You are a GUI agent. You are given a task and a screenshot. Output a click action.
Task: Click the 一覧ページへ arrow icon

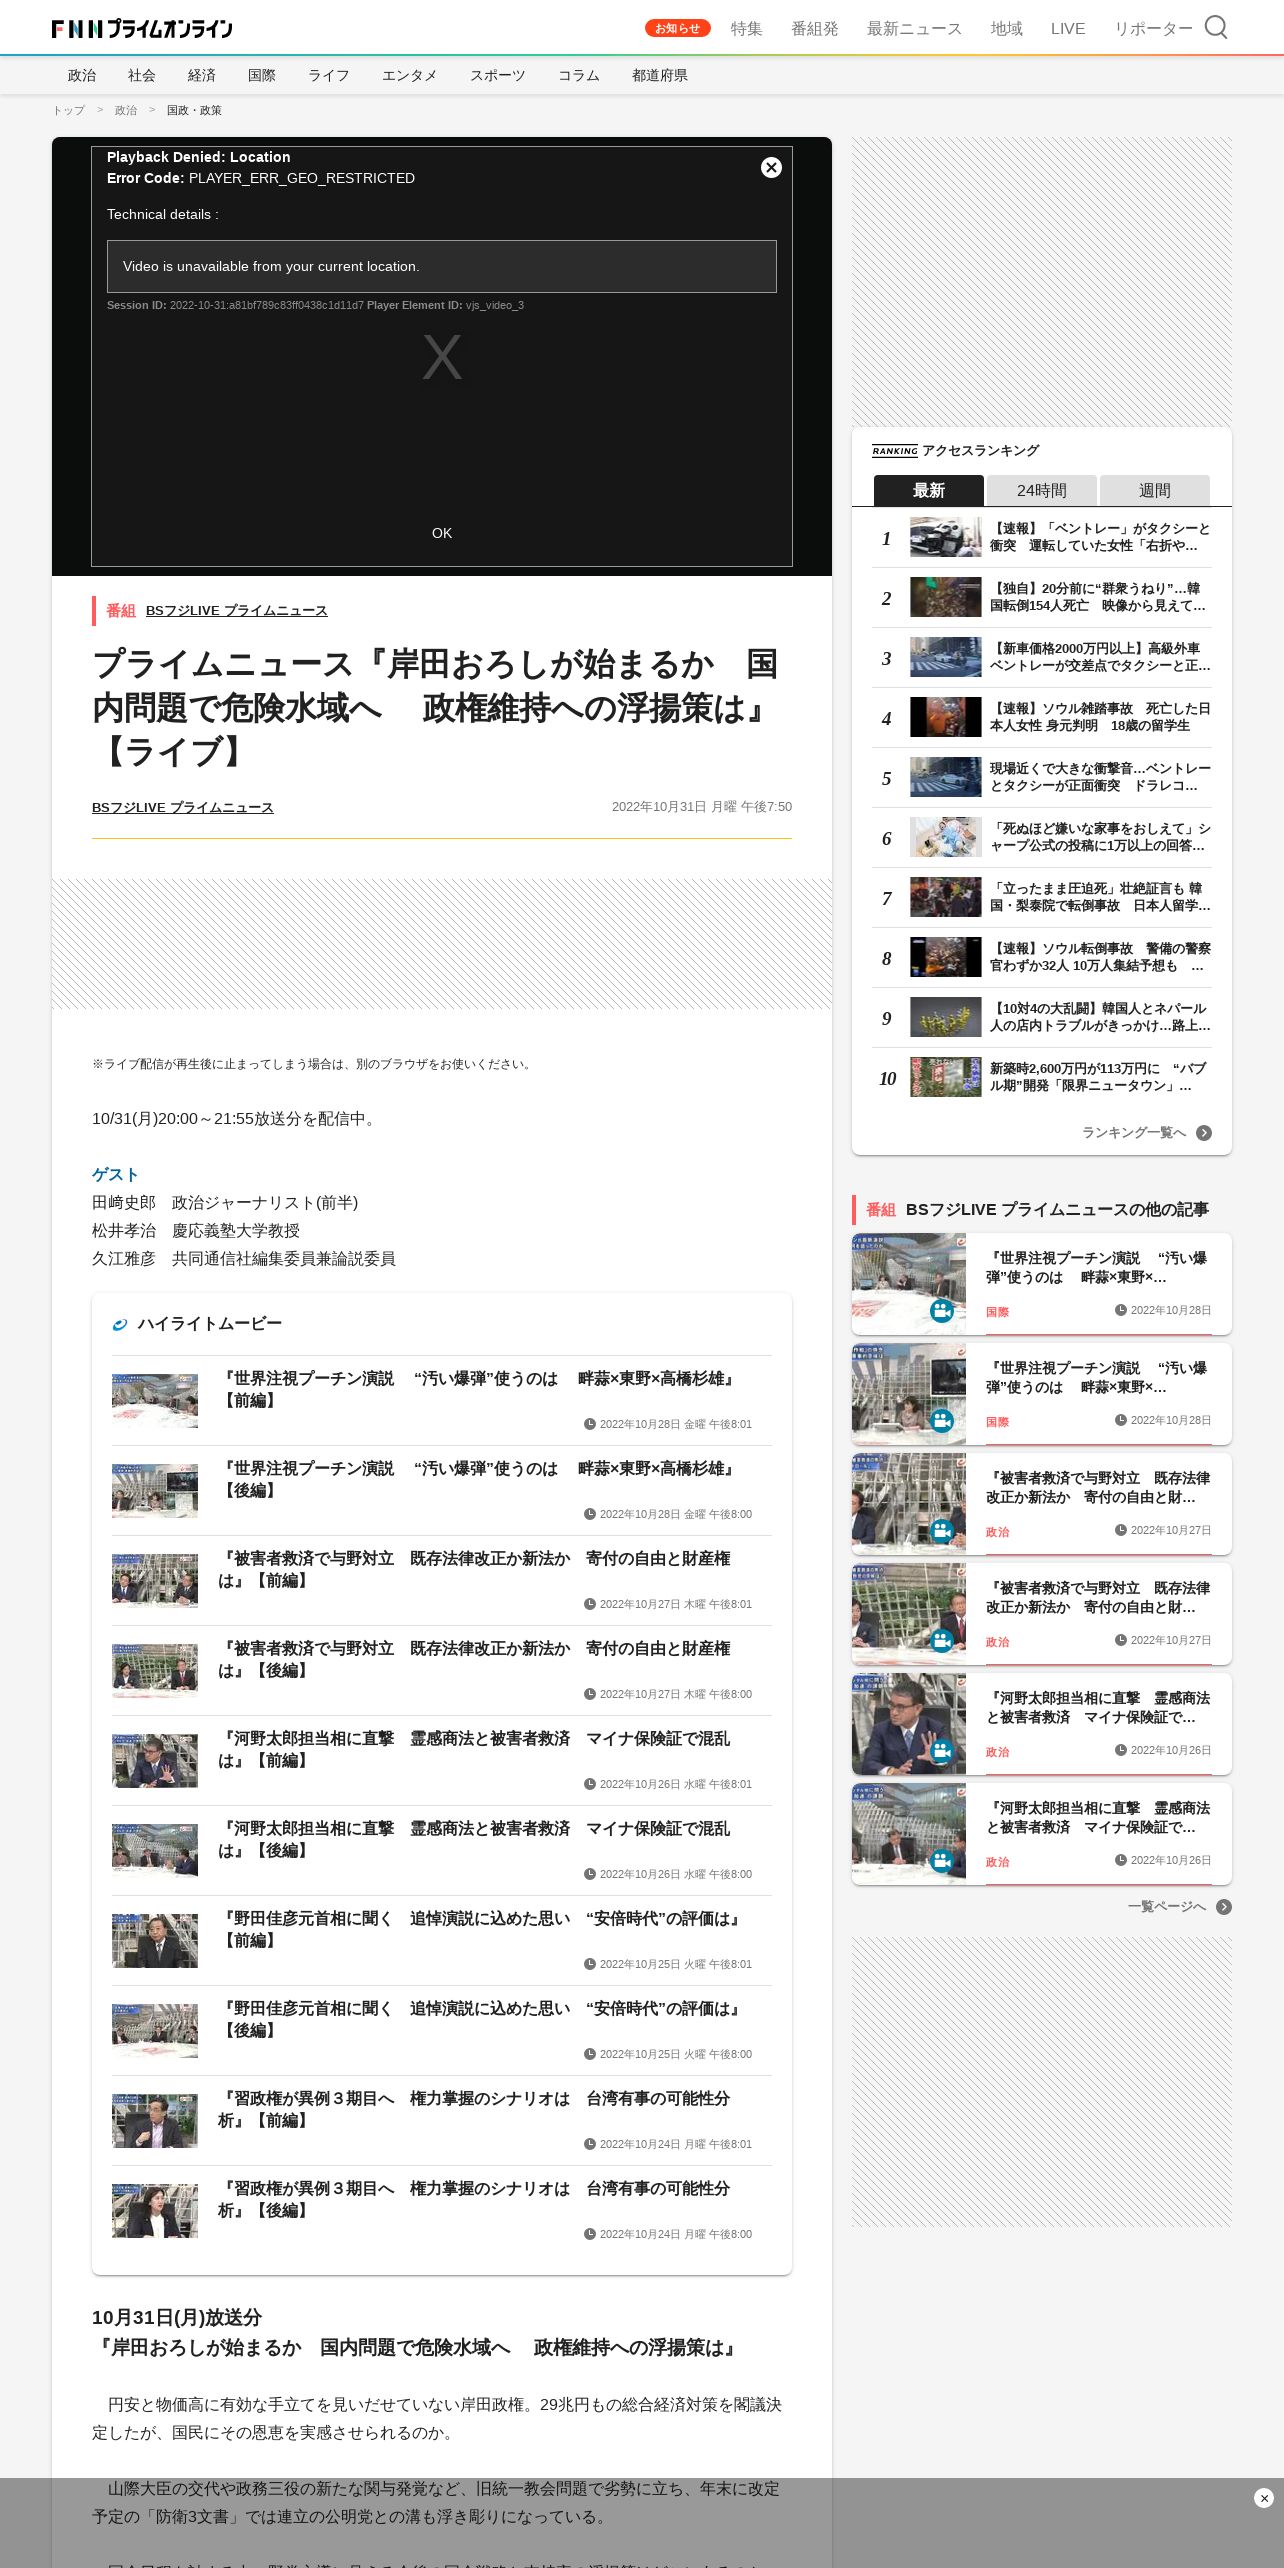click(1224, 1907)
